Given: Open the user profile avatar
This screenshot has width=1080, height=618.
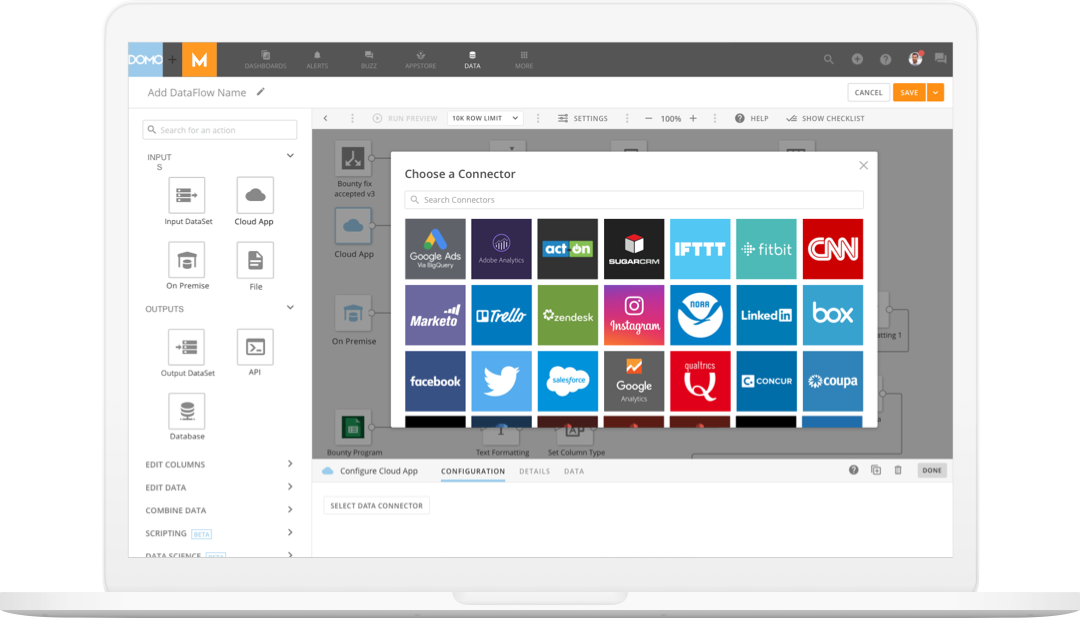Looking at the screenshot, I should pos(915,59).
